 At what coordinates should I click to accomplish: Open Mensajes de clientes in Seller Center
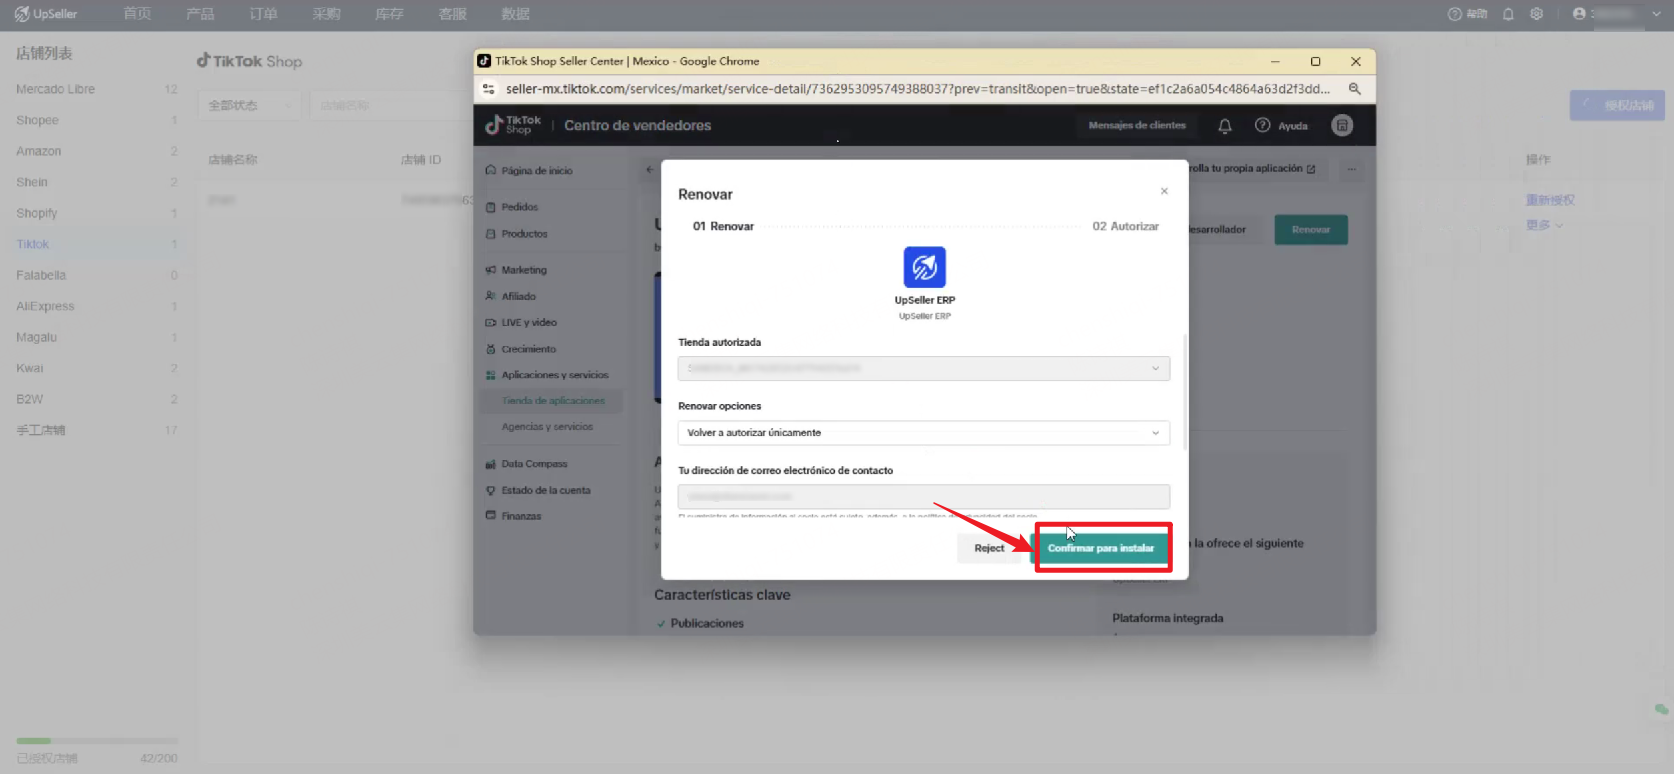1137,125
